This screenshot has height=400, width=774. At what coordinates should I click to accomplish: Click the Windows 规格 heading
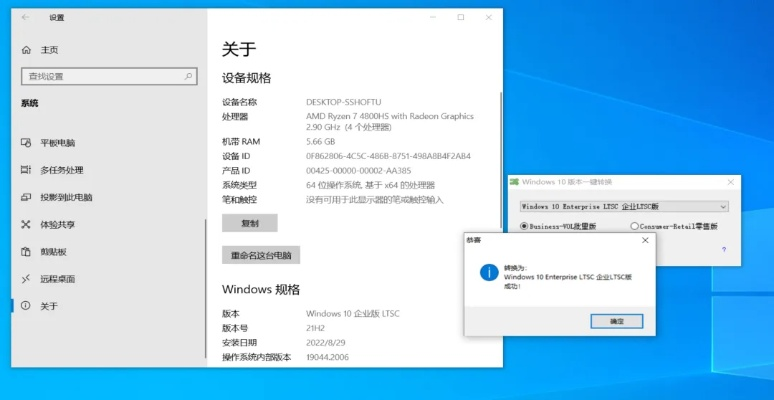point(261,289)
